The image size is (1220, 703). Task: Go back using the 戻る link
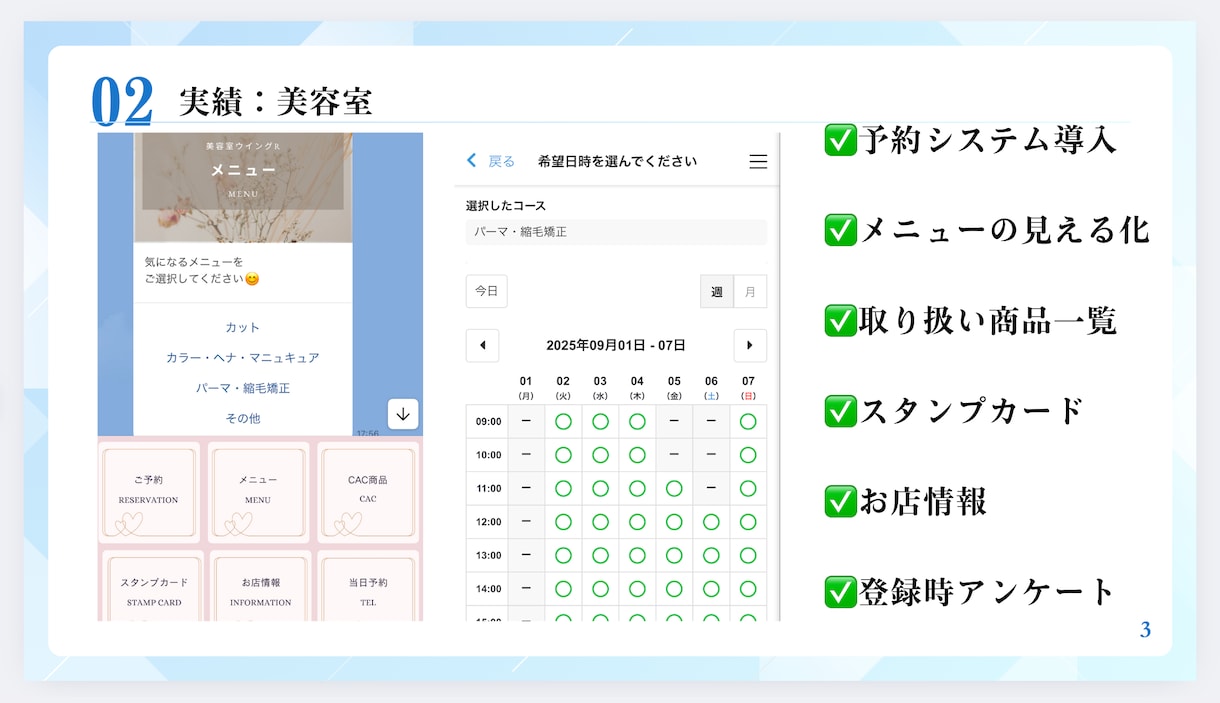[491, 161]
